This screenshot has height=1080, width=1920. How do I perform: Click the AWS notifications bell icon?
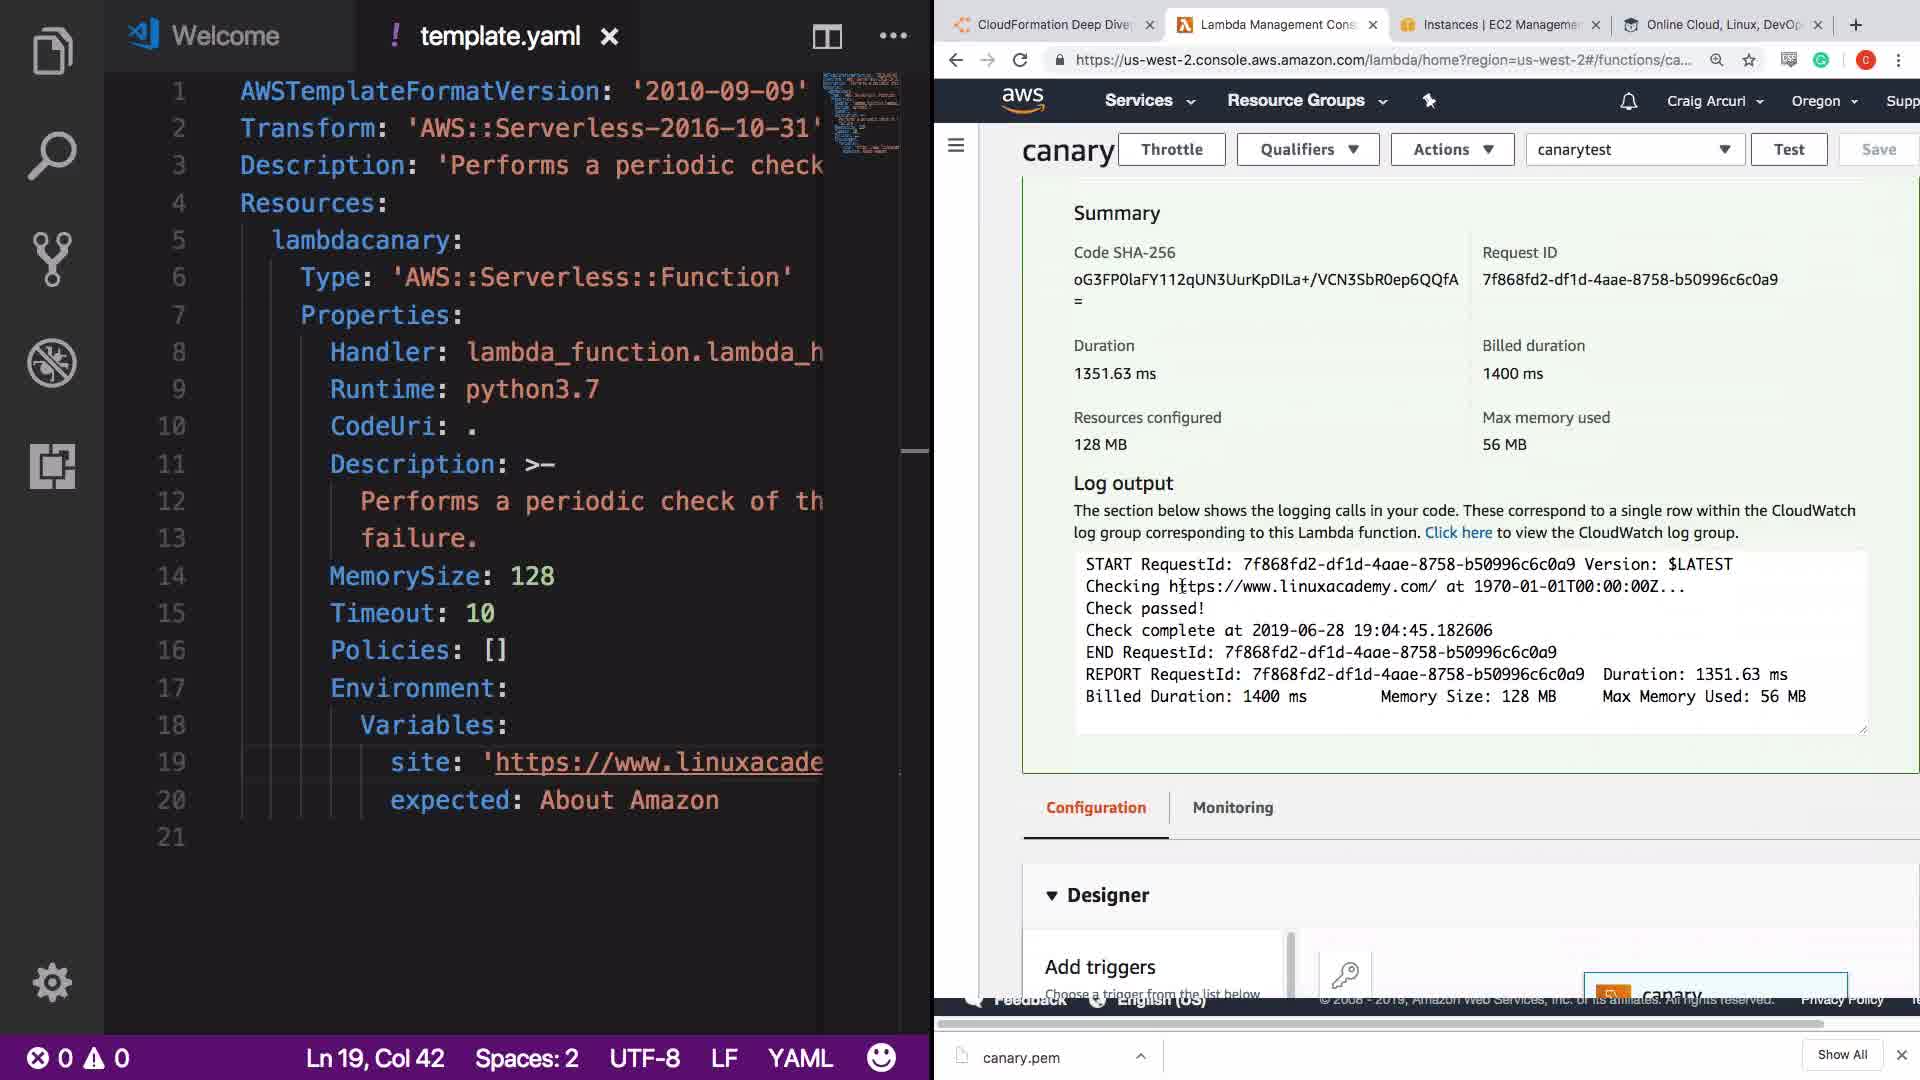pyautogui.click(x=1628, y=101)
